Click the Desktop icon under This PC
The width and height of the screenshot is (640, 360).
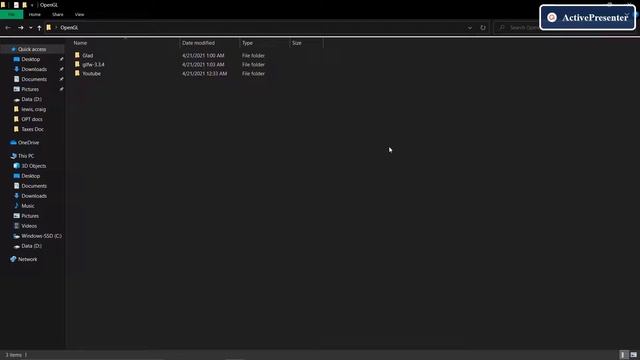click(x=16, y=176)
